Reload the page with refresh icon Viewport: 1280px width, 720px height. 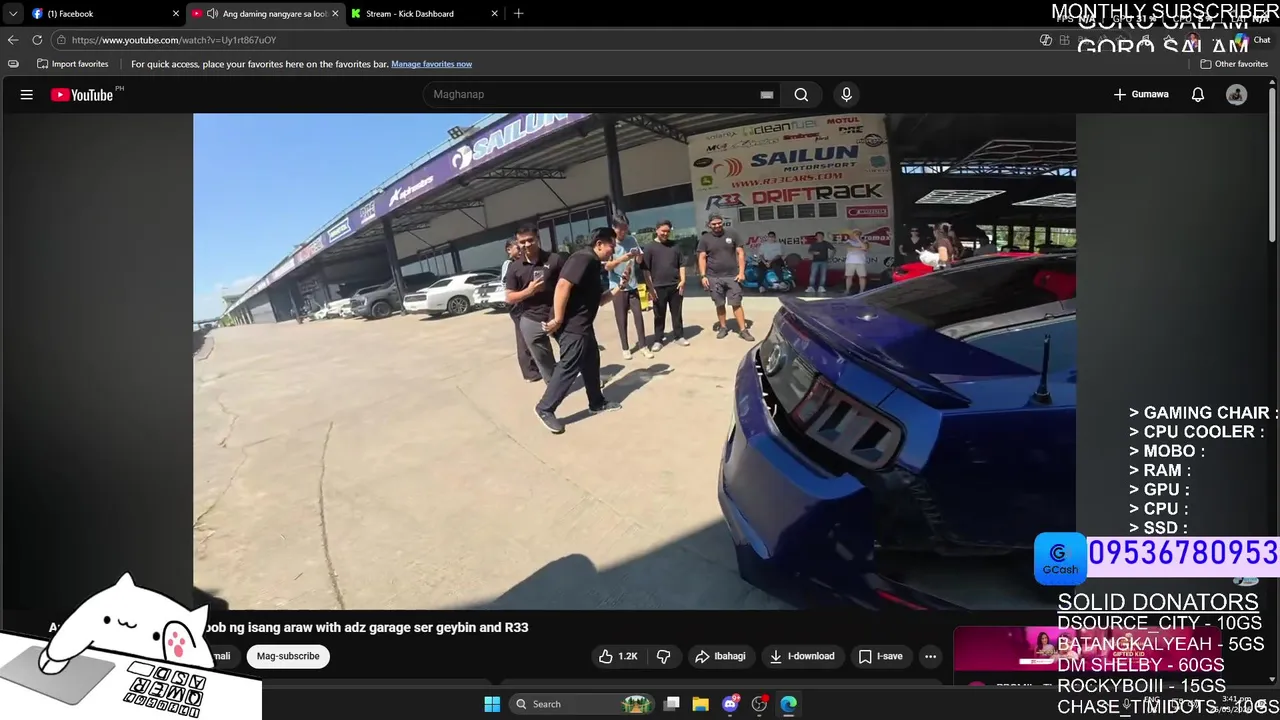pos(37,40)
